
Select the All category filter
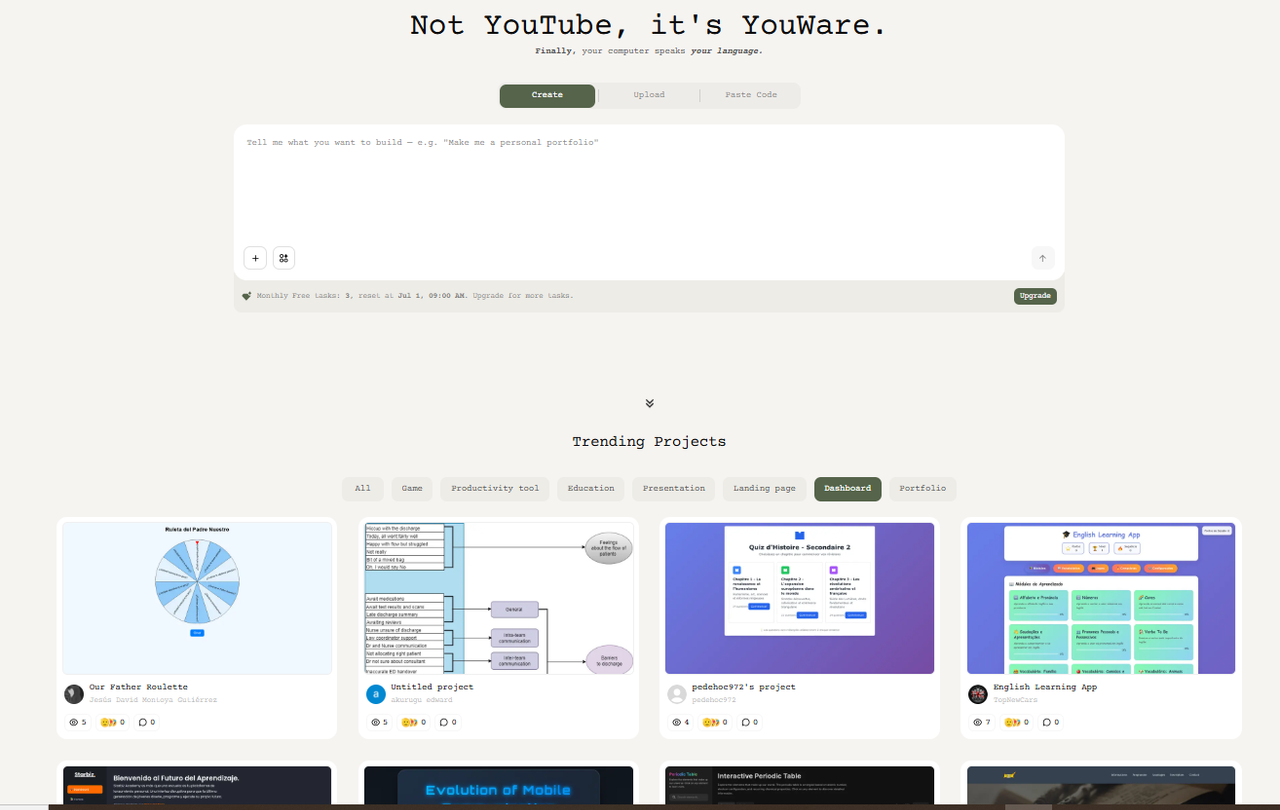click(x=362, y=488)
